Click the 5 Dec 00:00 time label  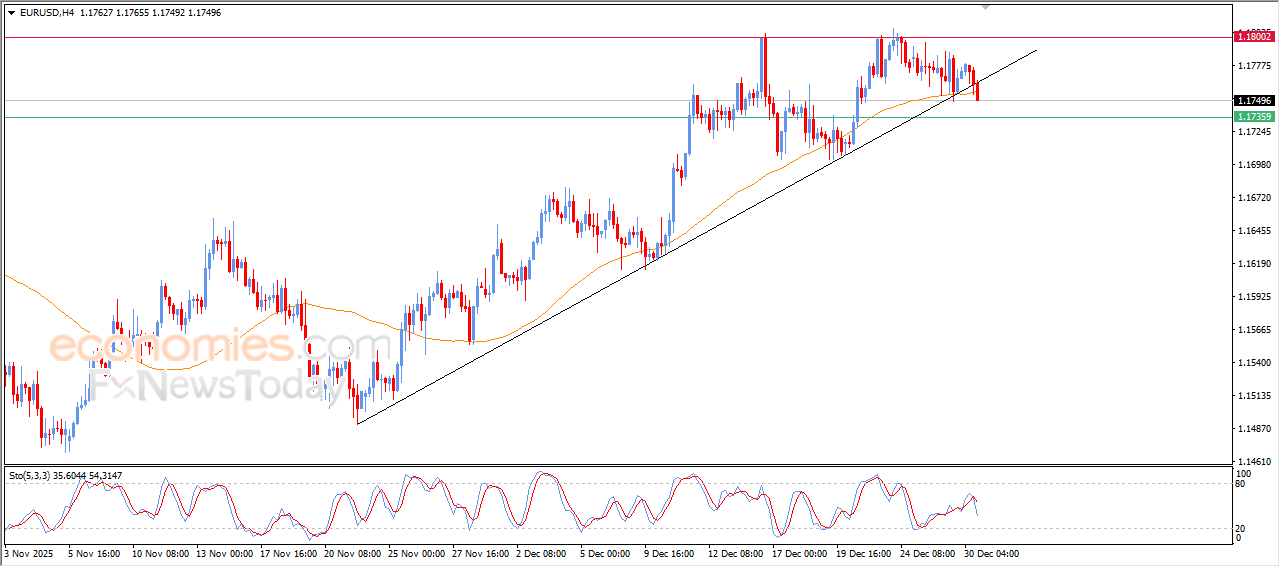click(606, 553)
